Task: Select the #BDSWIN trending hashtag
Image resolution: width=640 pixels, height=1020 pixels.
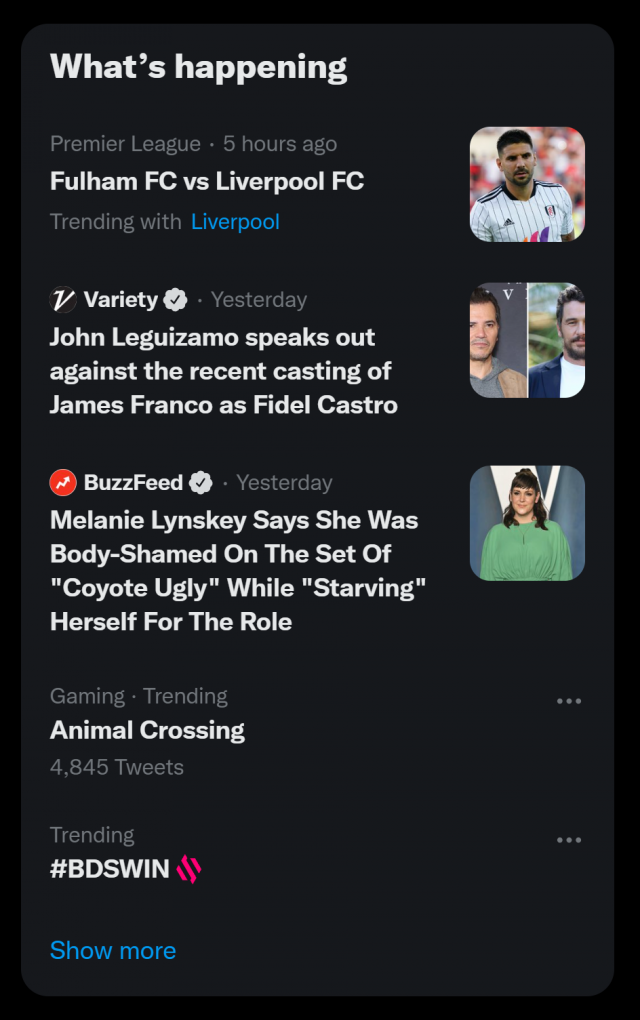Action: coord(110,869)
